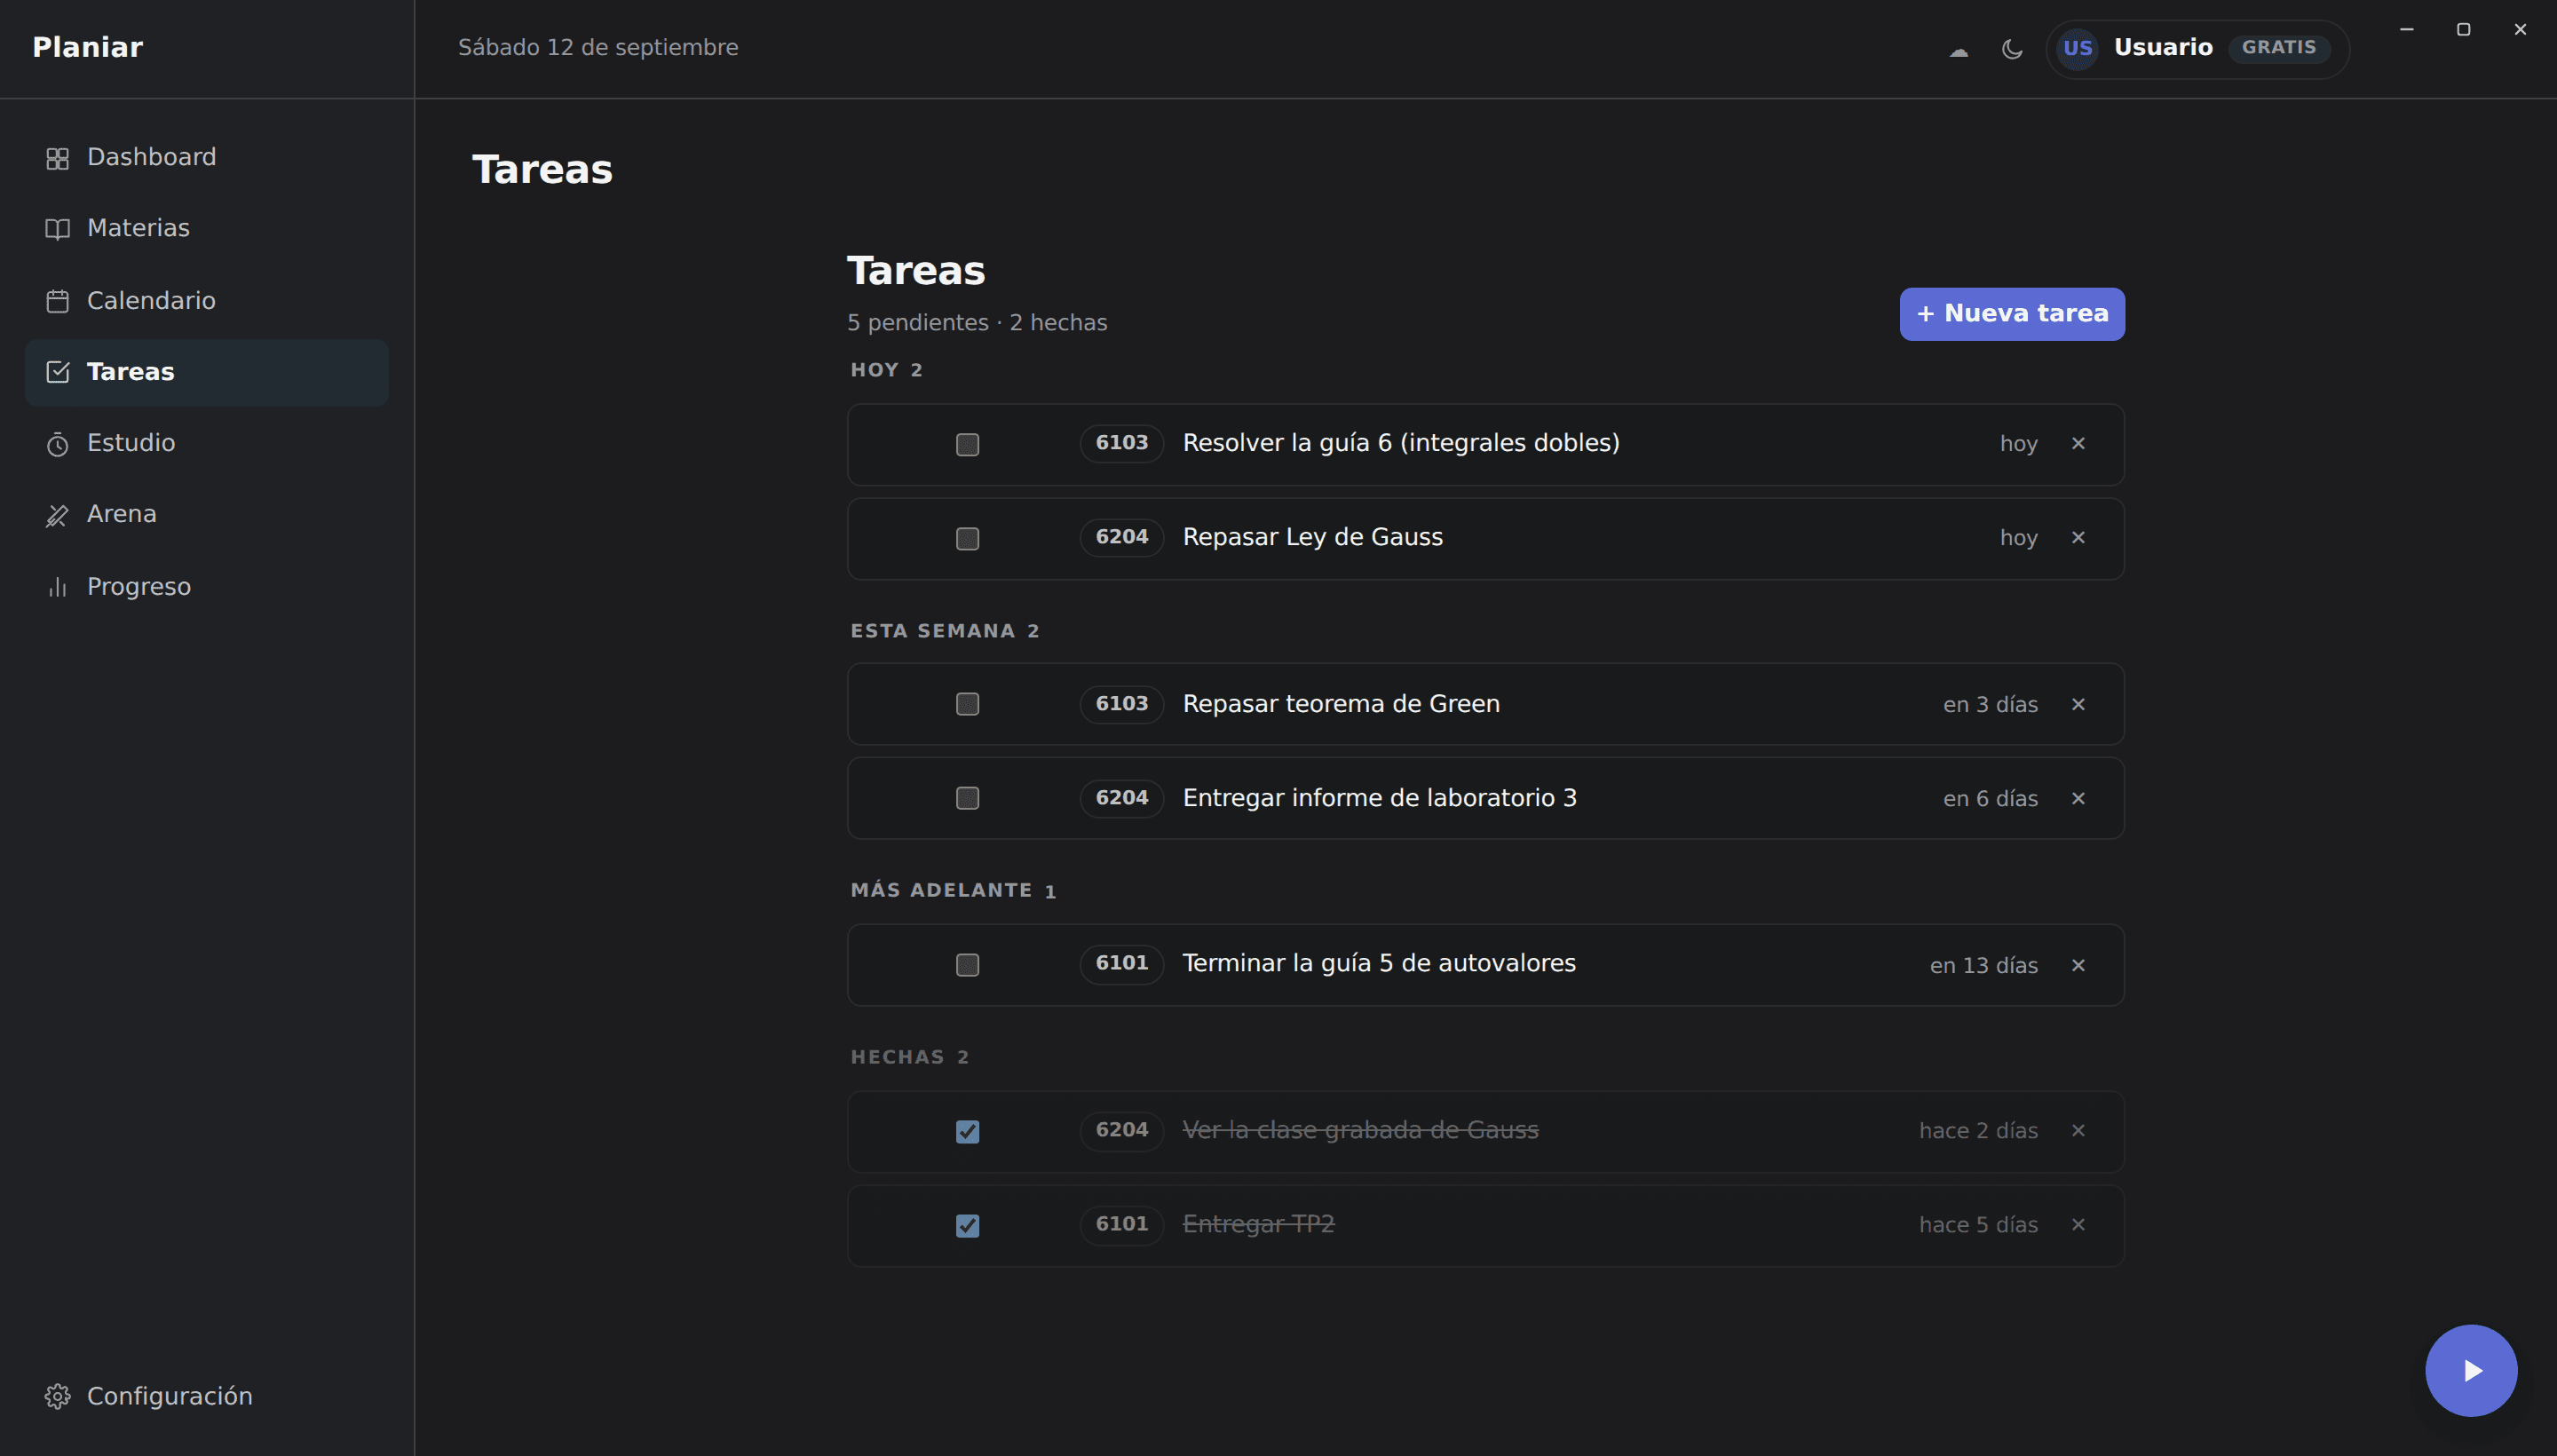Viewport: 2557px width, 1456px height.
Task: Click the en 13 días due label
Action: (x=1983, y=966)
